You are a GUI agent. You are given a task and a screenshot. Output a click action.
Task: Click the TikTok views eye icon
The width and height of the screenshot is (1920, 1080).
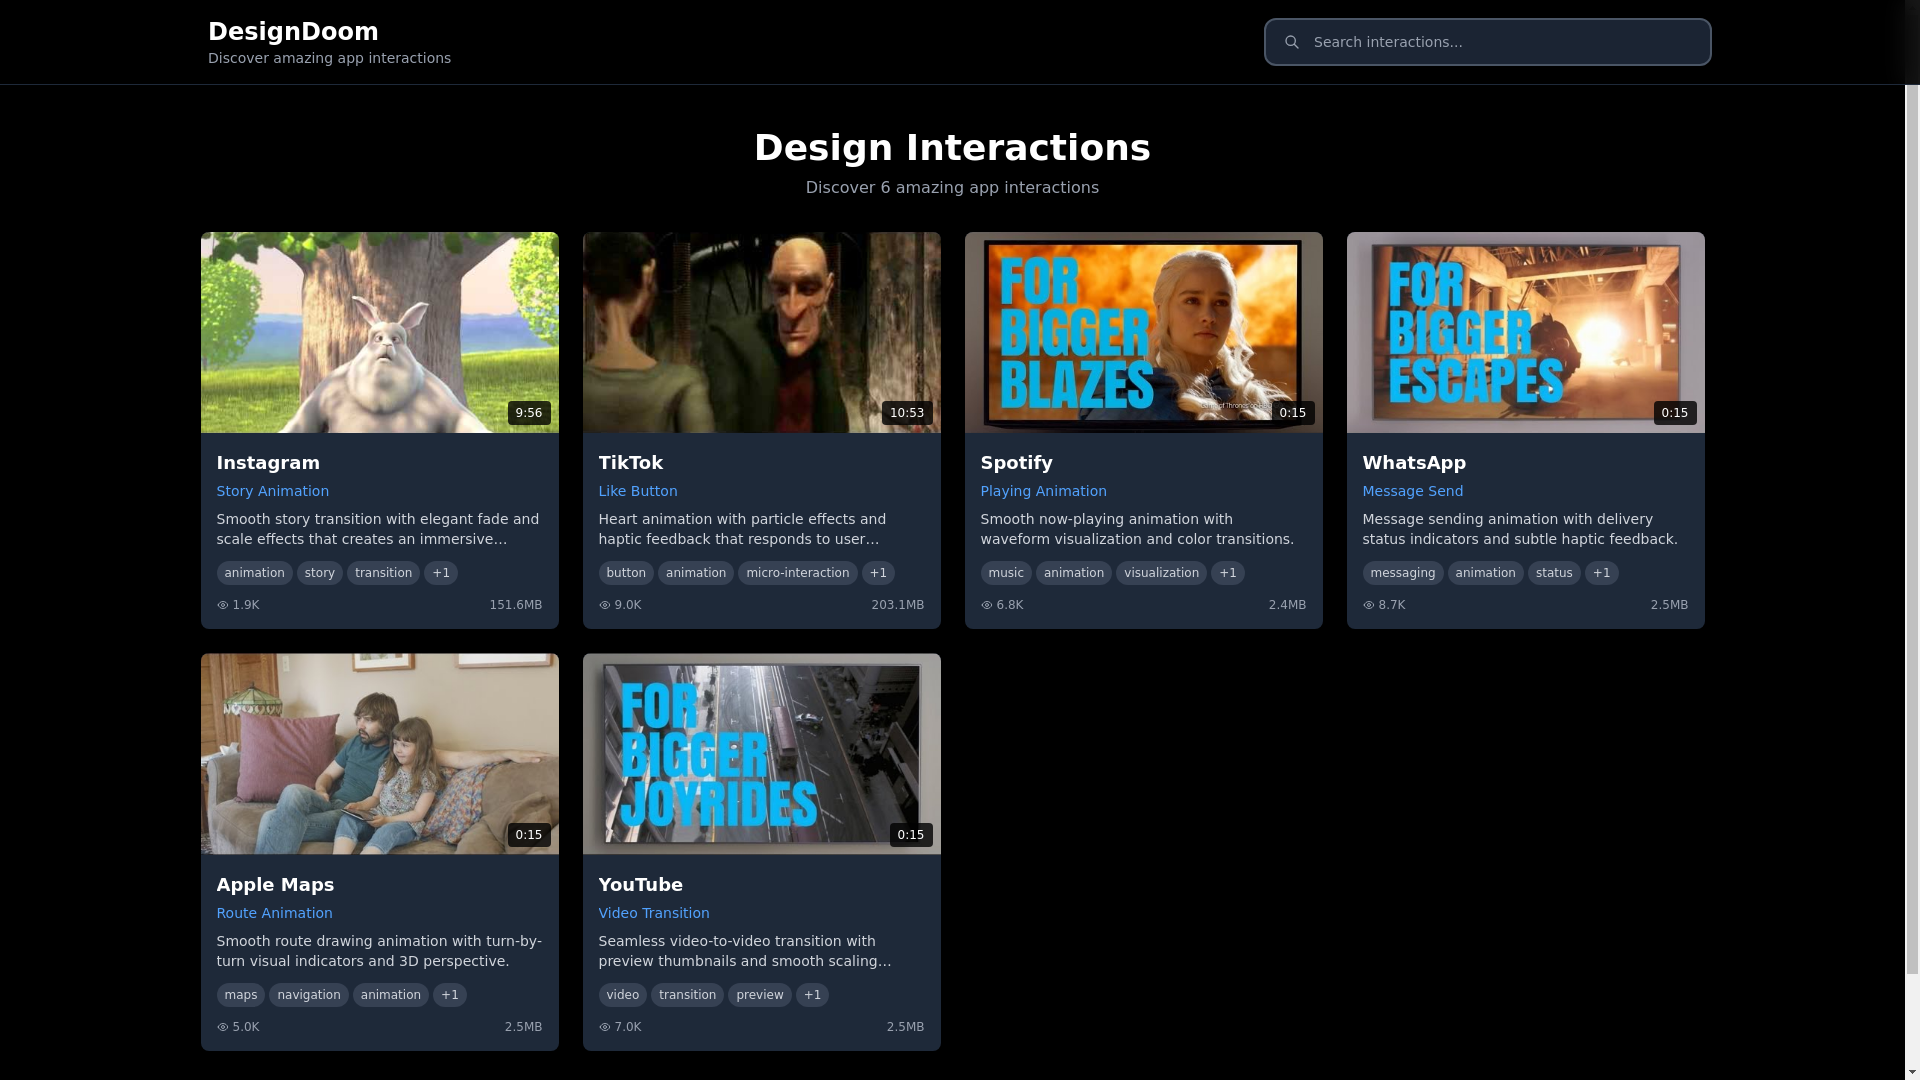pos(605,605)
